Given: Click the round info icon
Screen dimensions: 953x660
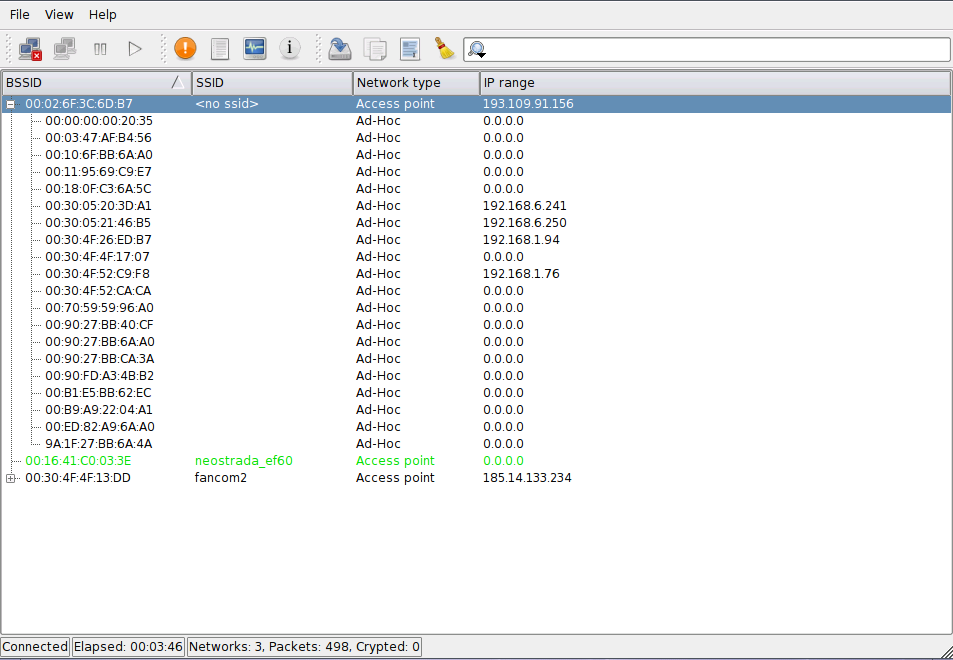Looking at the screenshot, I should (289, 48).
